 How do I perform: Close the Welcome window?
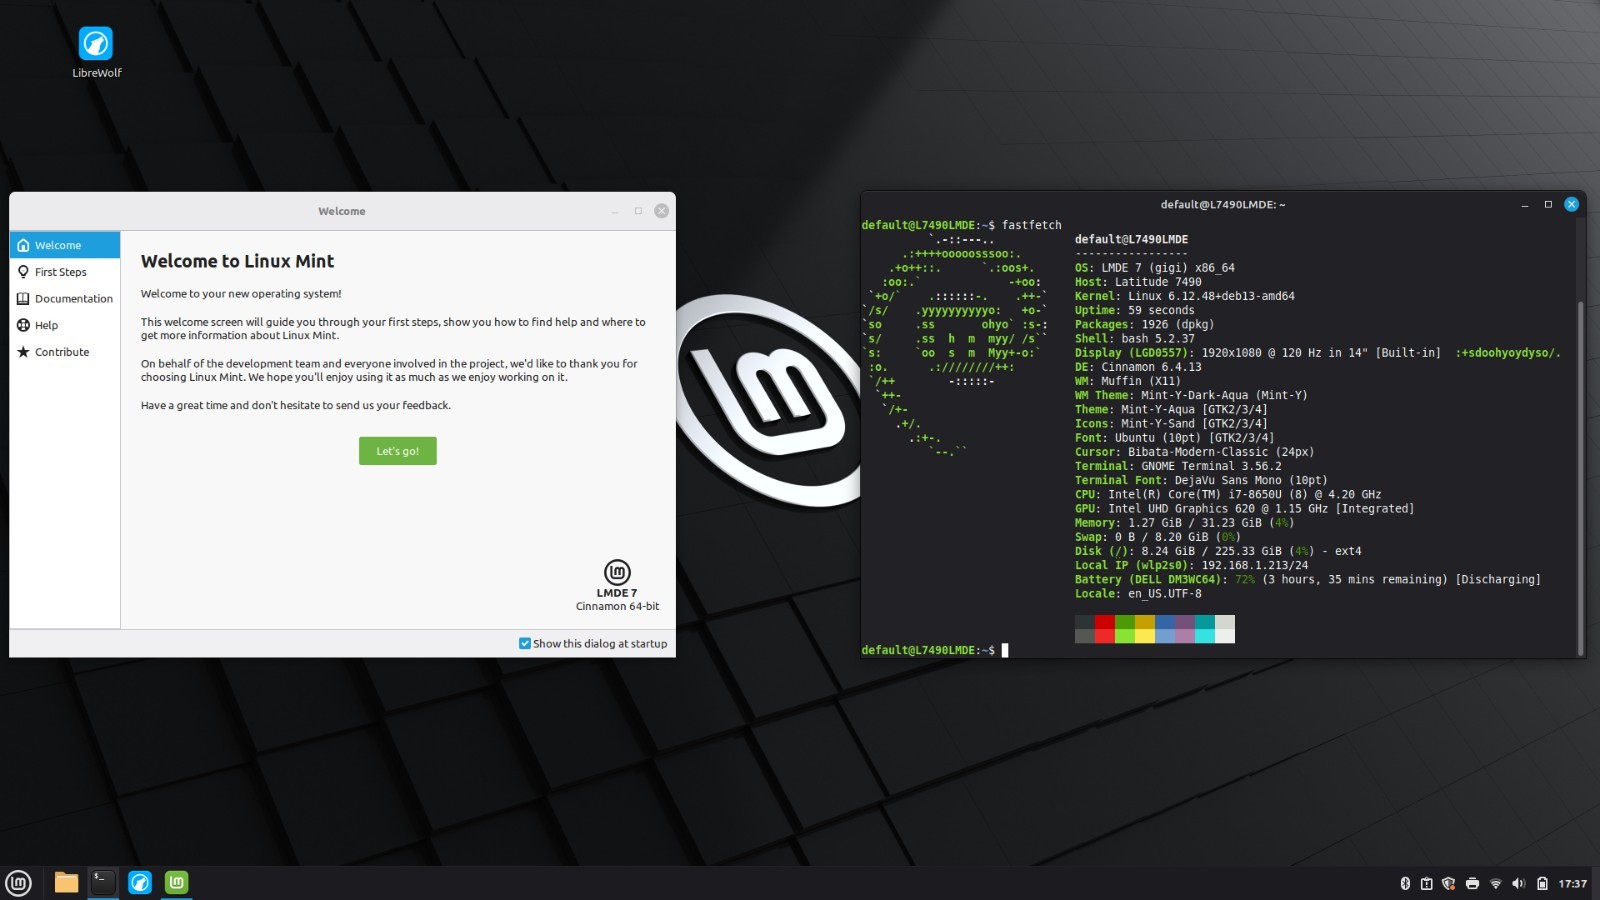[661, 211]
